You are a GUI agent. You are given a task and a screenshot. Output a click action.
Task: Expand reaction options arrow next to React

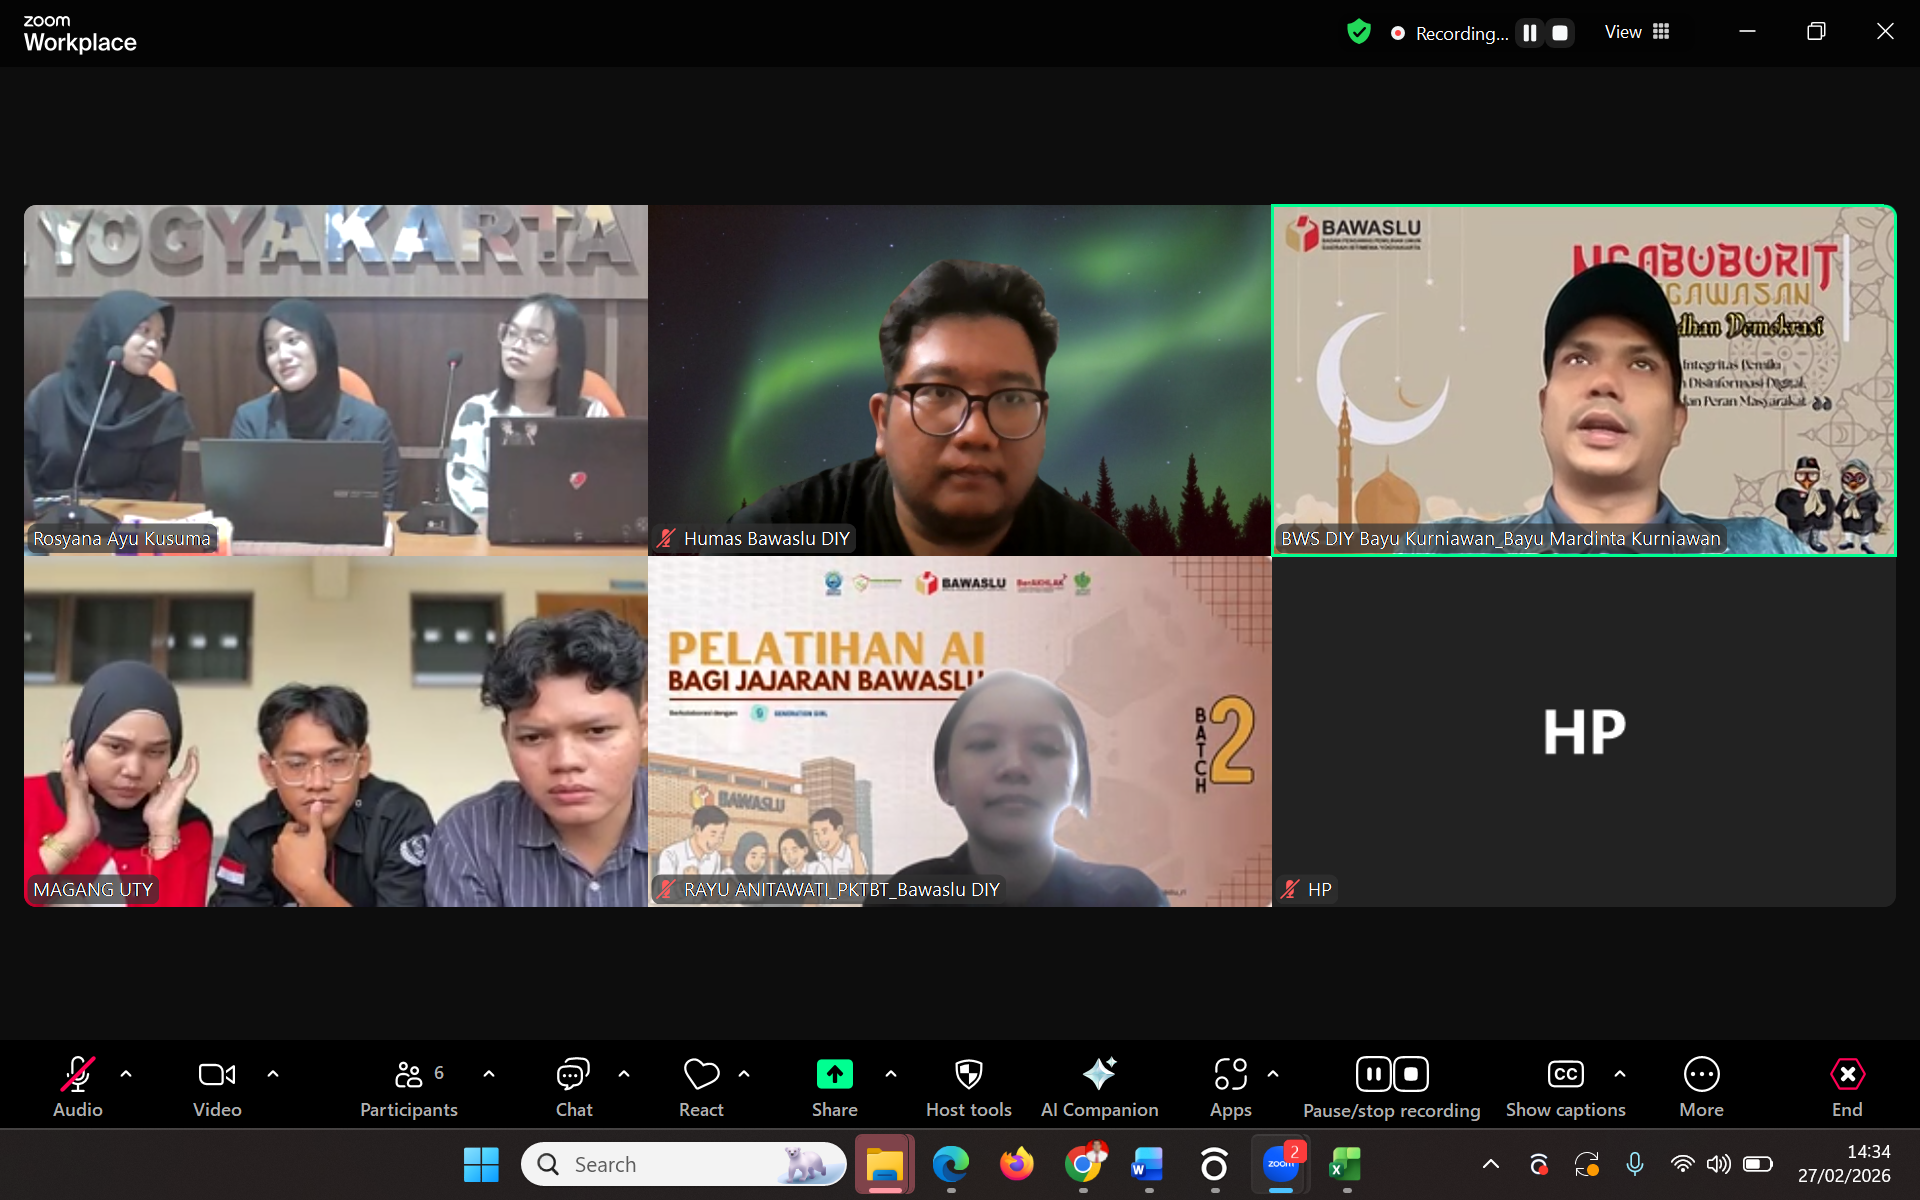tap(744, 1074)
